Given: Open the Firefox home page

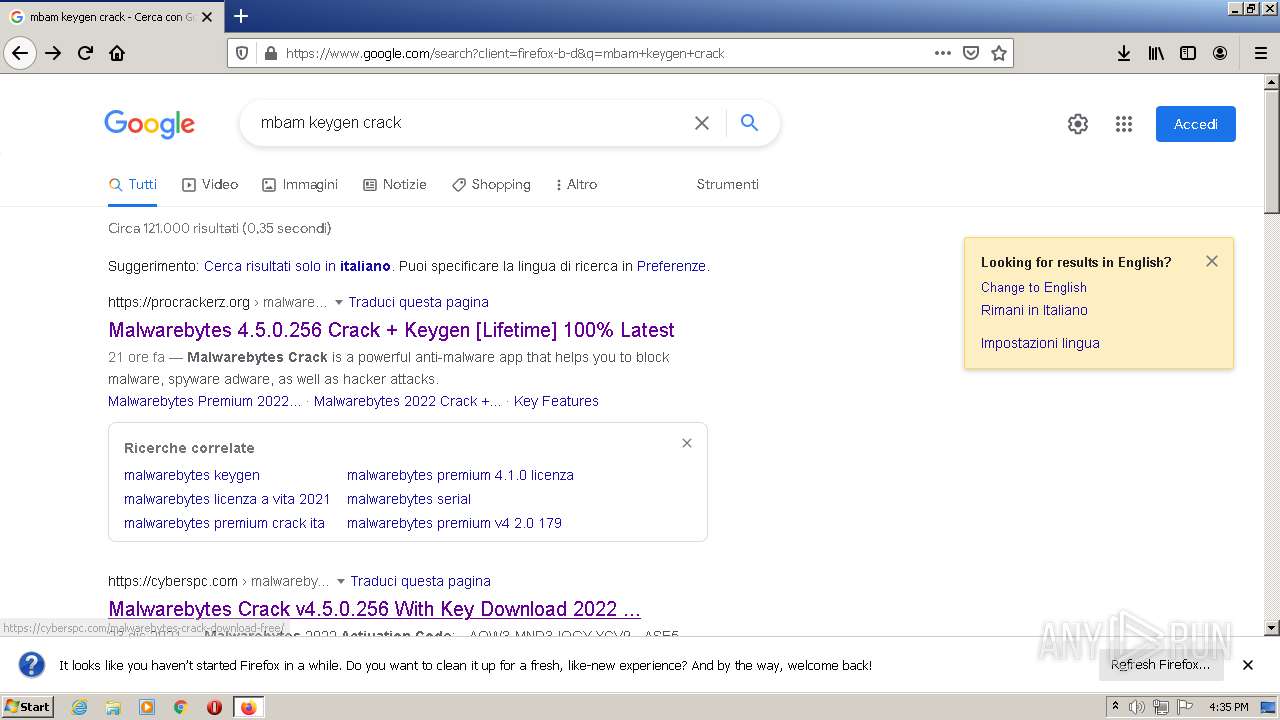Looking at the screenshot, I should point(117,53).
